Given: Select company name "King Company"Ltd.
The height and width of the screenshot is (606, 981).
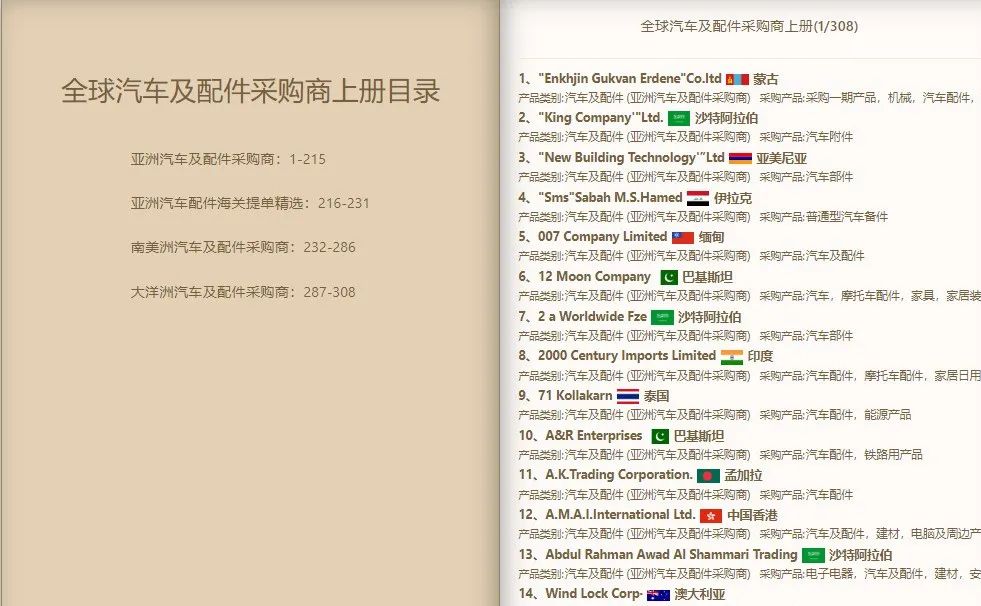Looking at the screenshot, I should pos(601,118).
